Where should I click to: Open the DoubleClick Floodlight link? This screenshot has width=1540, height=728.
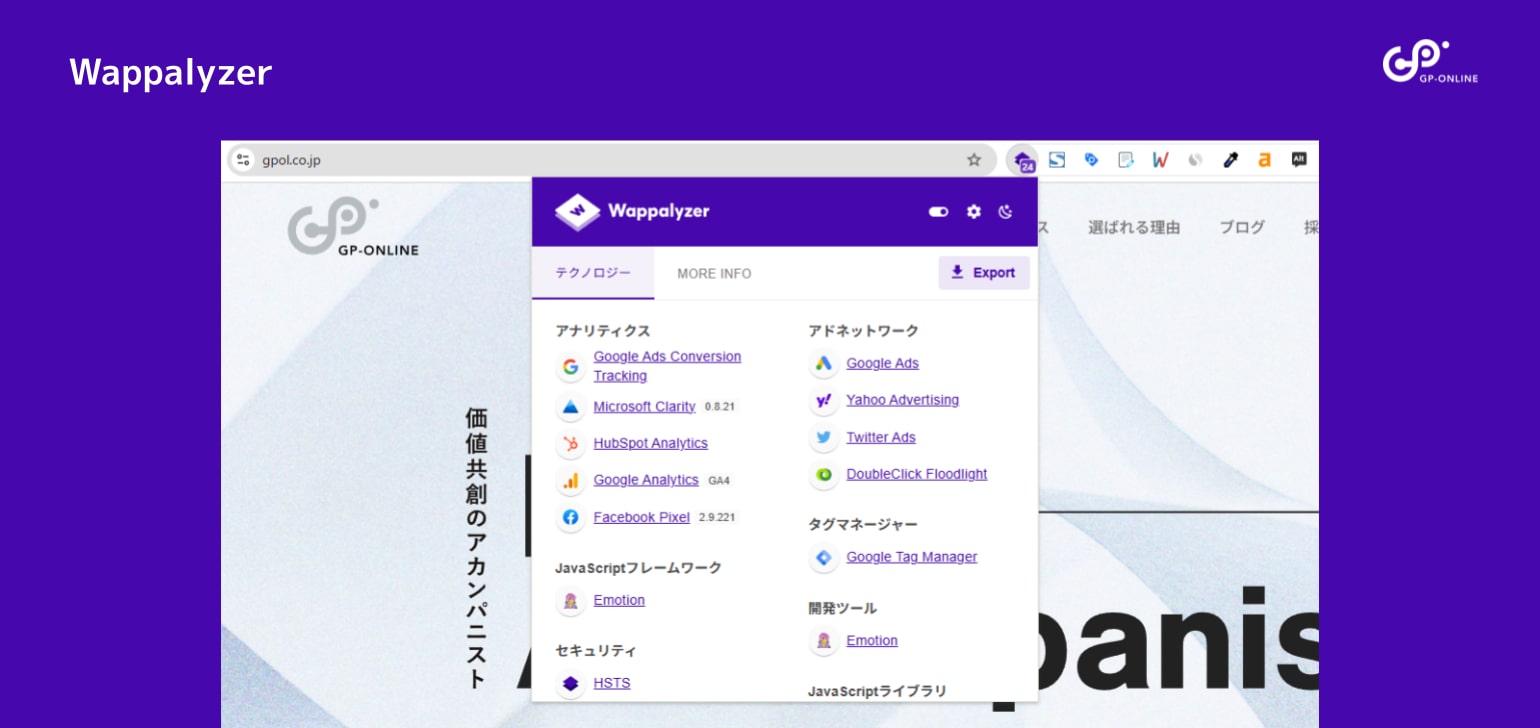(x=916, y=474)
